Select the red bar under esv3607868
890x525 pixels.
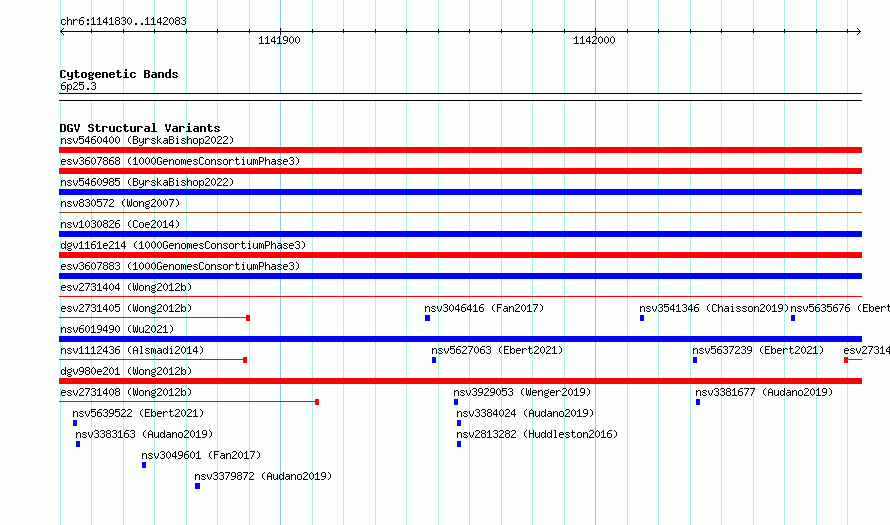point(460,171)
